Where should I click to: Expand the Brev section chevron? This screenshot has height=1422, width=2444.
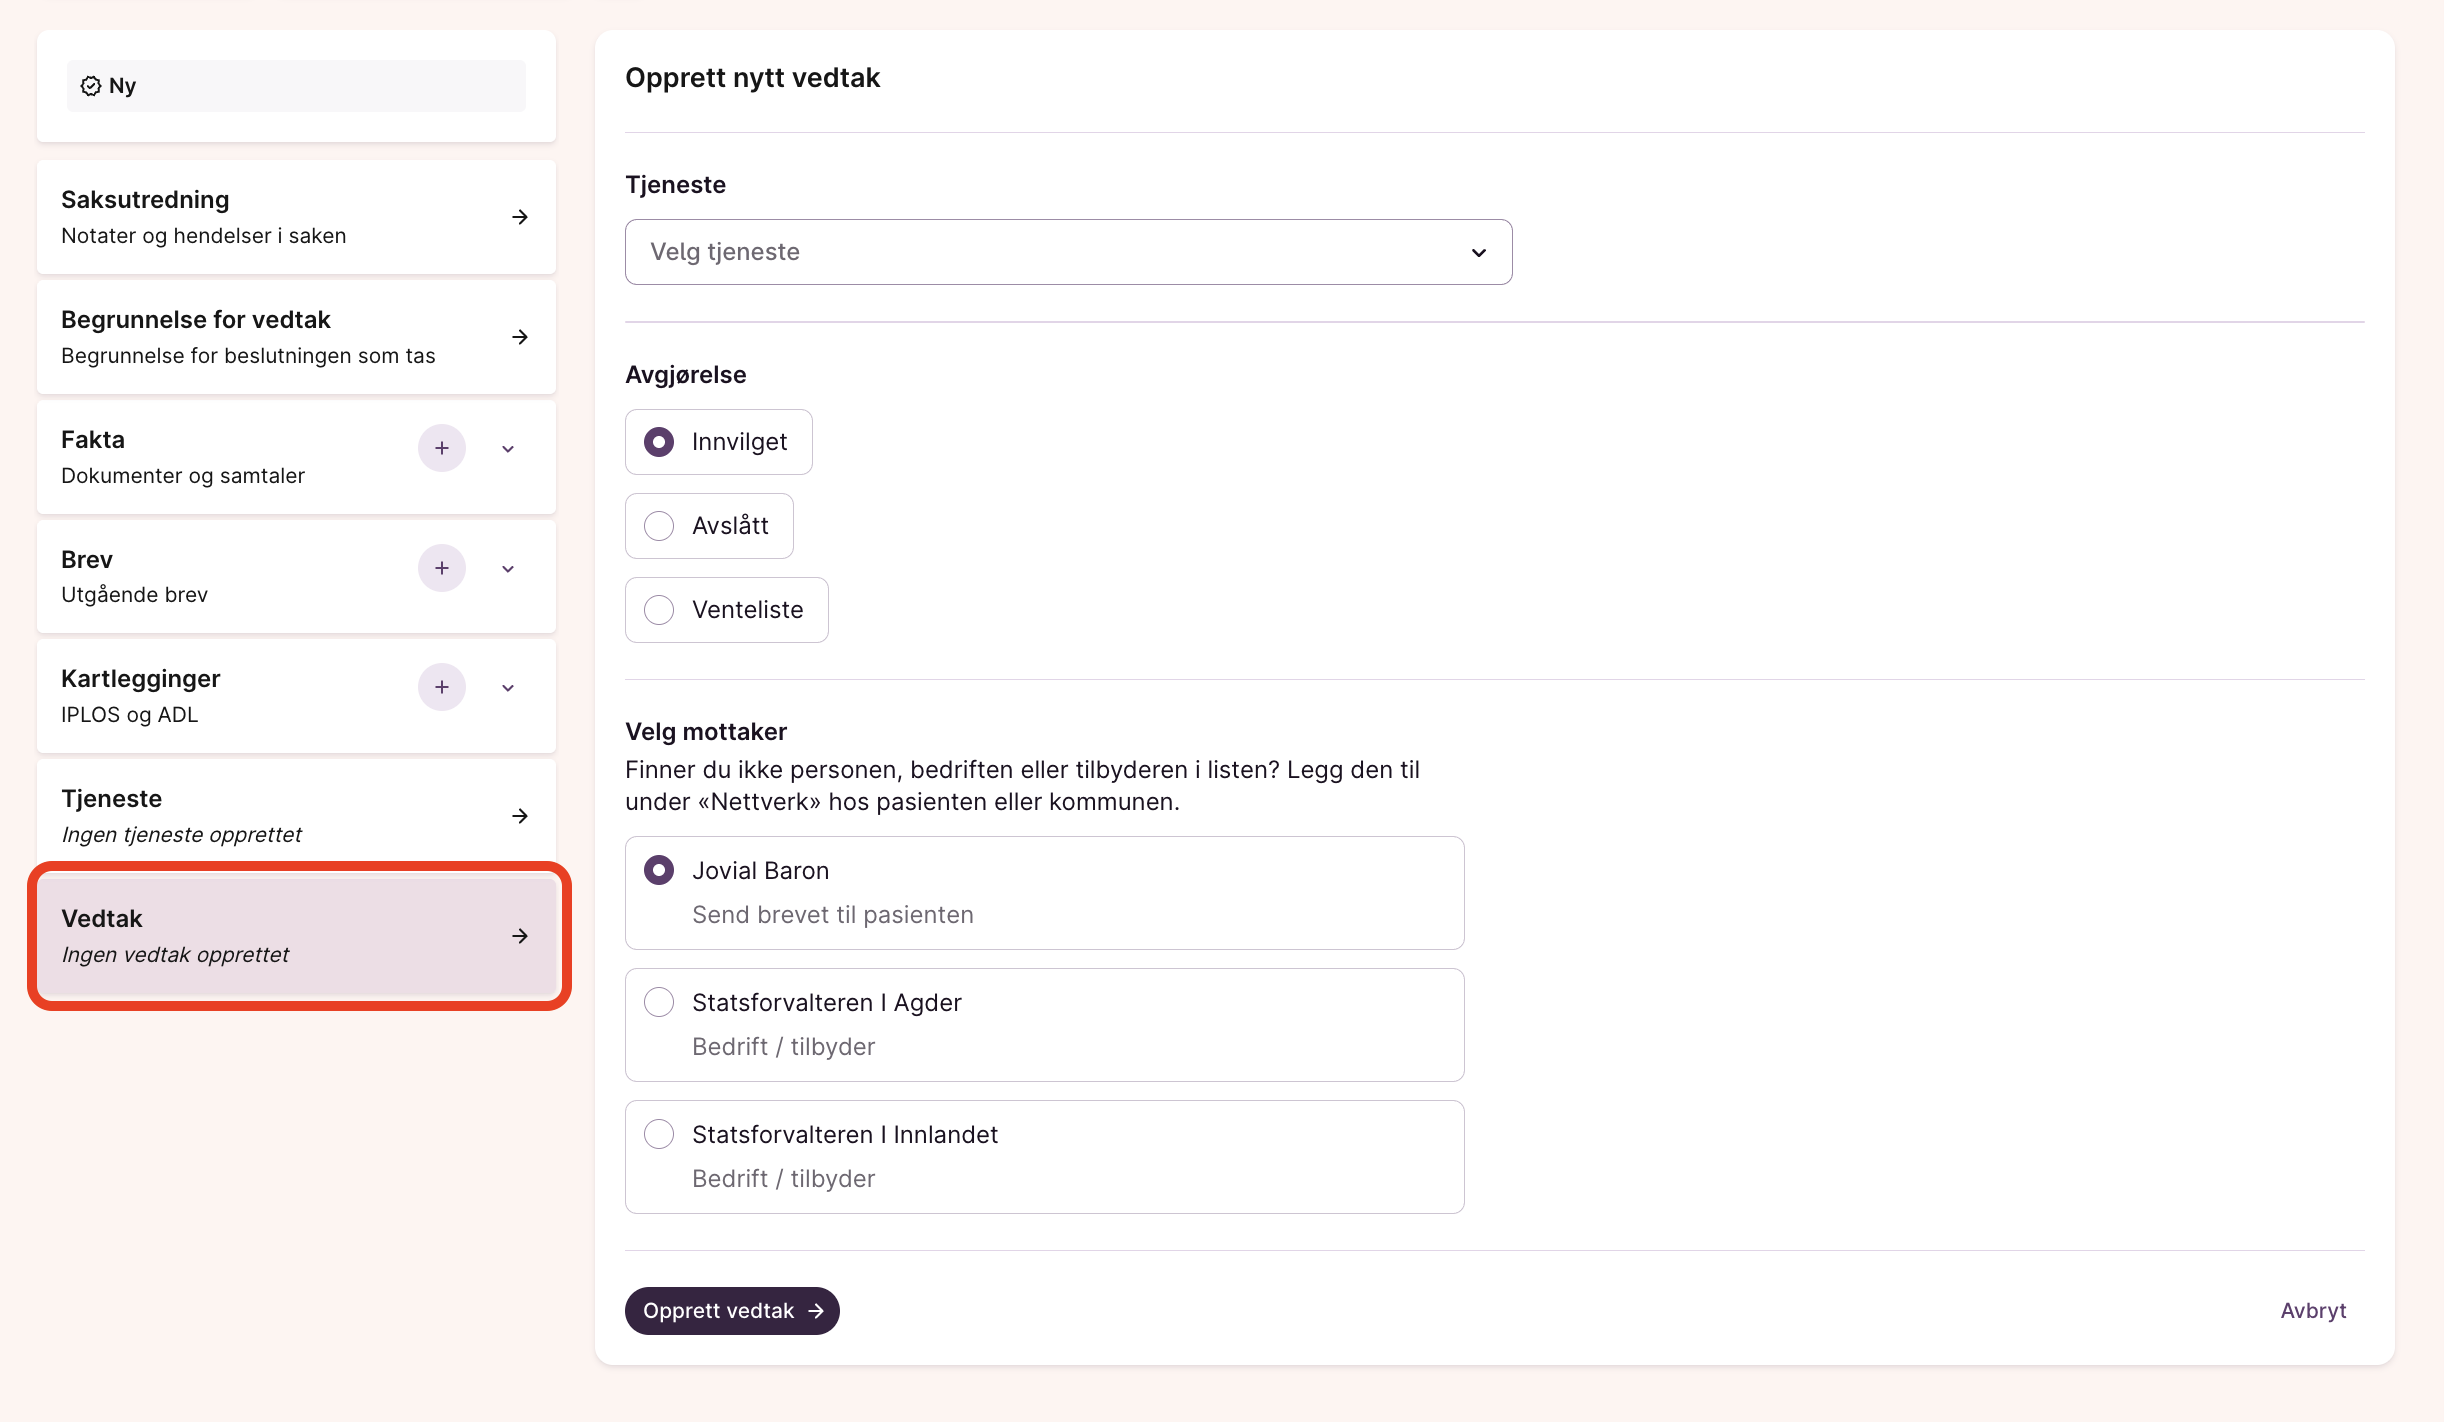[508, 569]
